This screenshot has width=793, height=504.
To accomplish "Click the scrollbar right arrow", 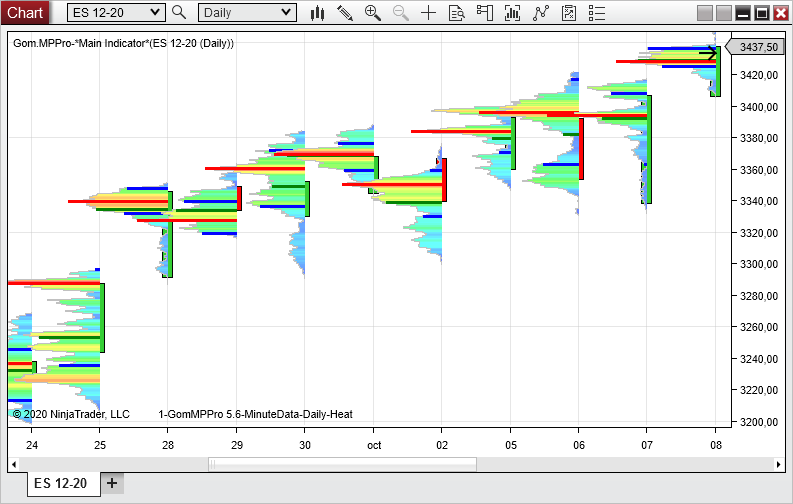I will pyautogui.click(x=779, y=464).
